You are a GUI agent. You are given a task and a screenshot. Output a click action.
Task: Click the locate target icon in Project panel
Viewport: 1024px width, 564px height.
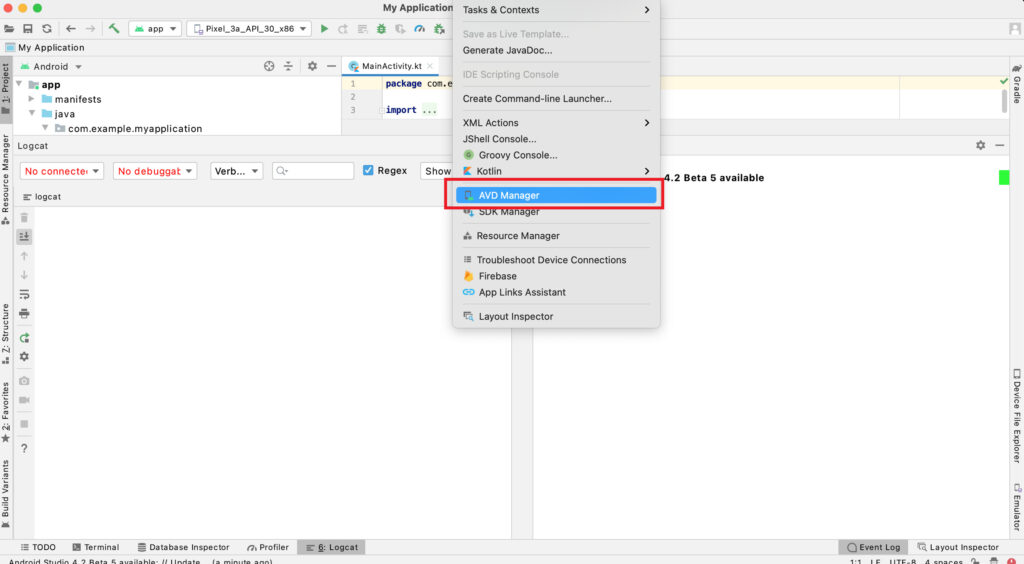(269, 66)
